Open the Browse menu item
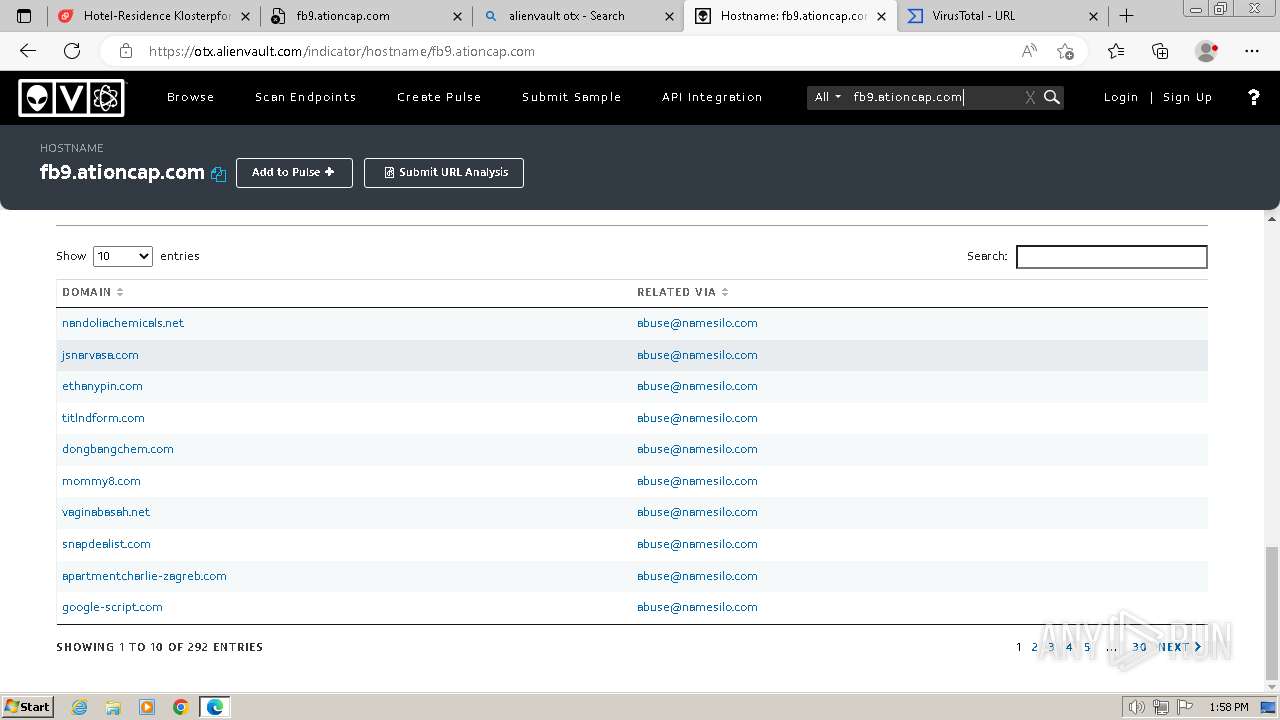This screenshot has width=1280, height=720. 191,97
